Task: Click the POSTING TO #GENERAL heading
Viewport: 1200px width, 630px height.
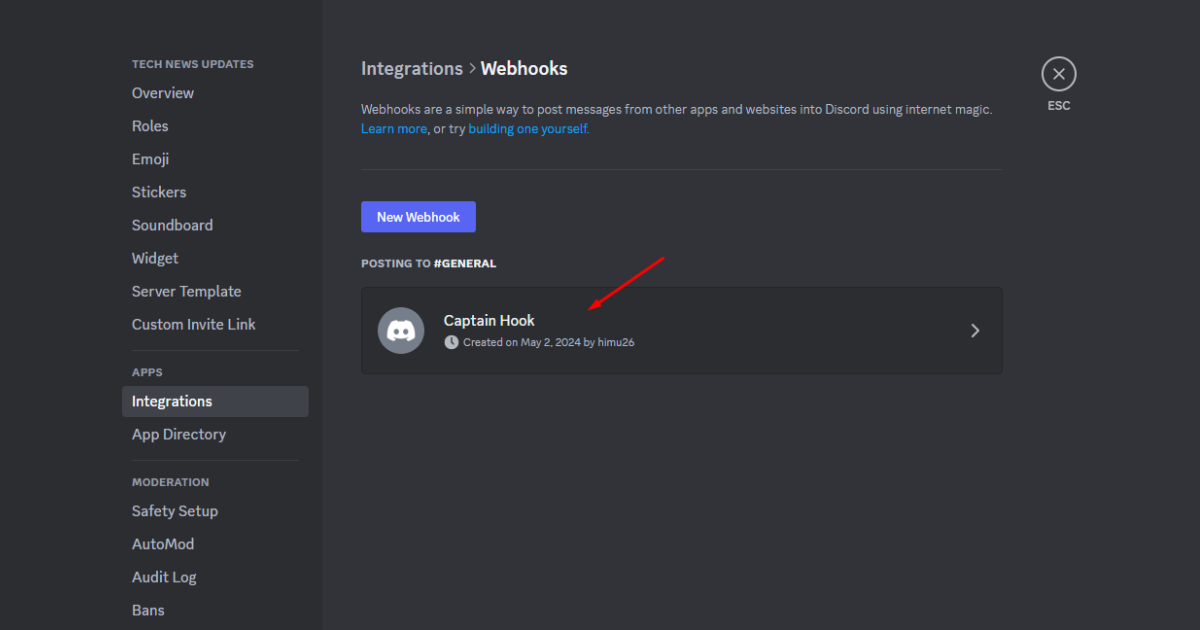Action: coord(429,264)
